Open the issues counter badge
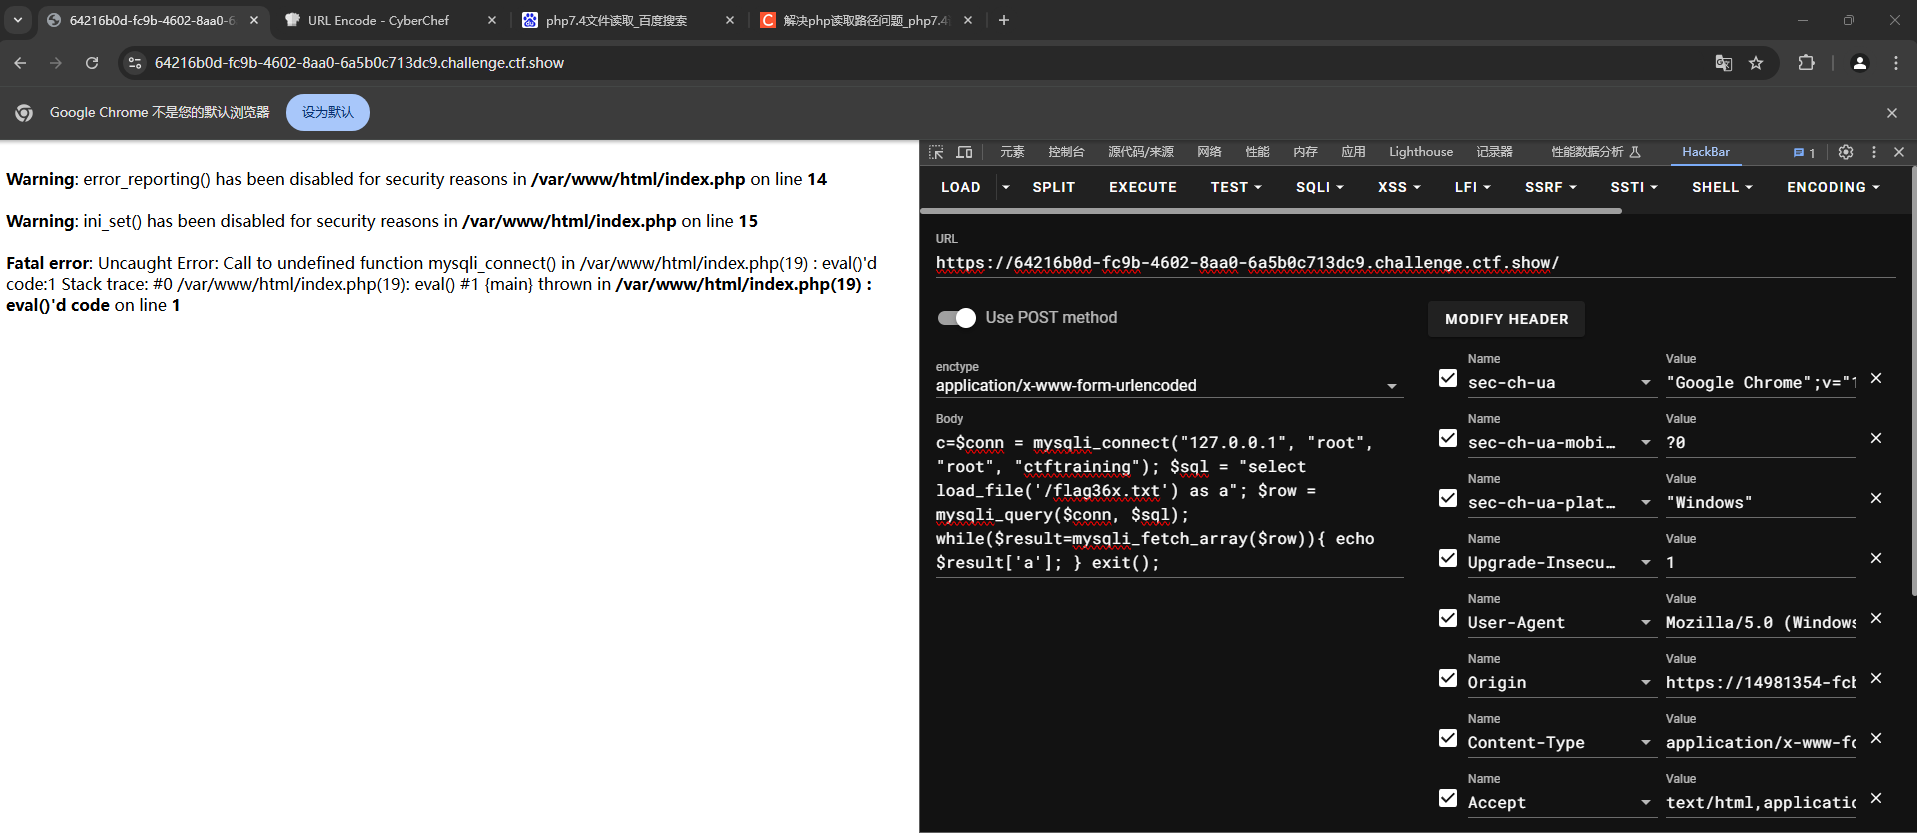 1805,153
